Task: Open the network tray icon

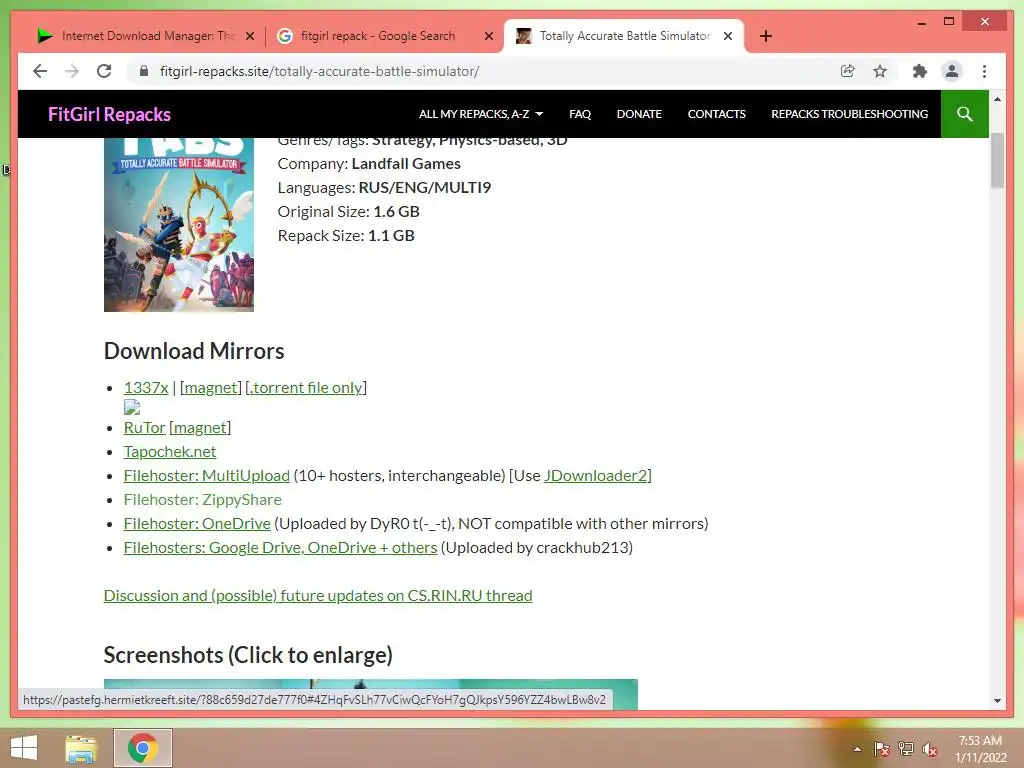Action: 906,749
